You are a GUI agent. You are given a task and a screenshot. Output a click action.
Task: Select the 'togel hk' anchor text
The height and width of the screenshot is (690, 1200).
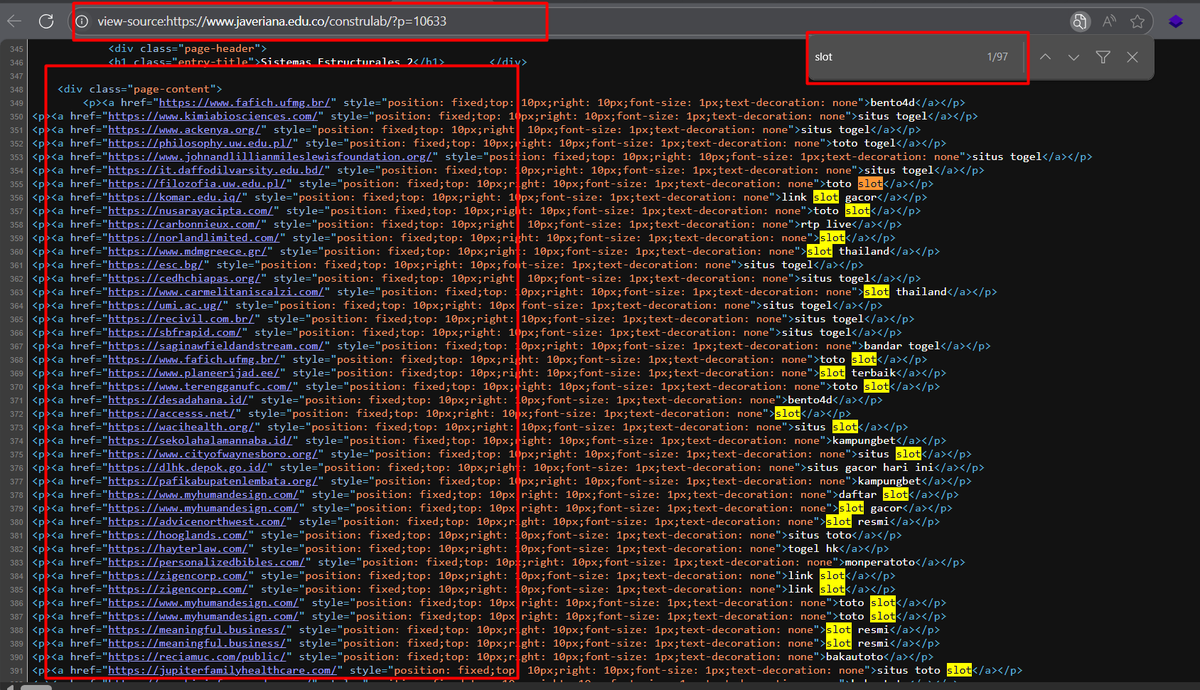[813, 548]
